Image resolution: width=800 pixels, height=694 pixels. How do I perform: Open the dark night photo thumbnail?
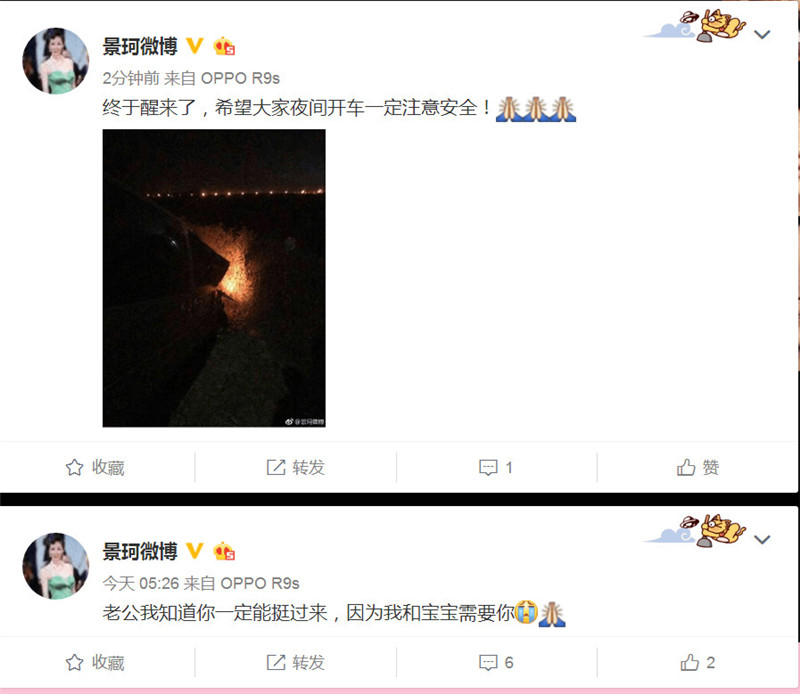click(x=214, y=278)
